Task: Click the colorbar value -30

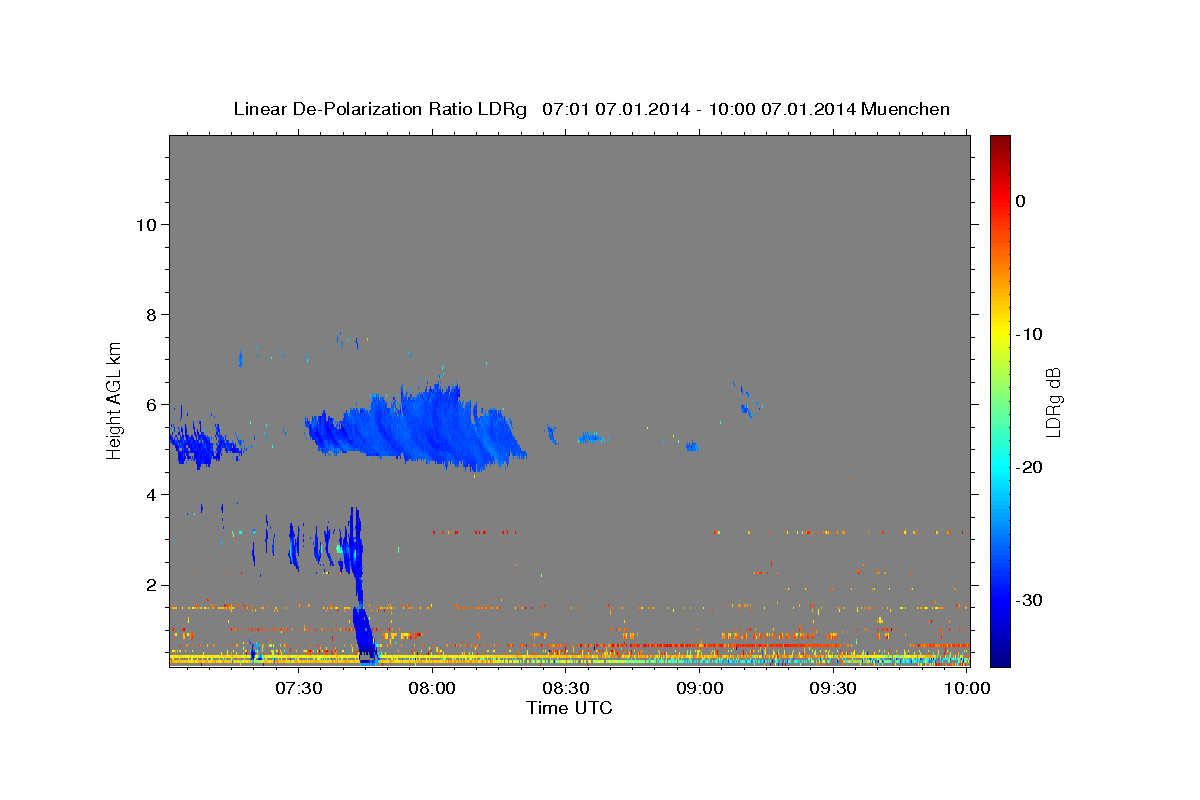Action: pos(1030,600)
